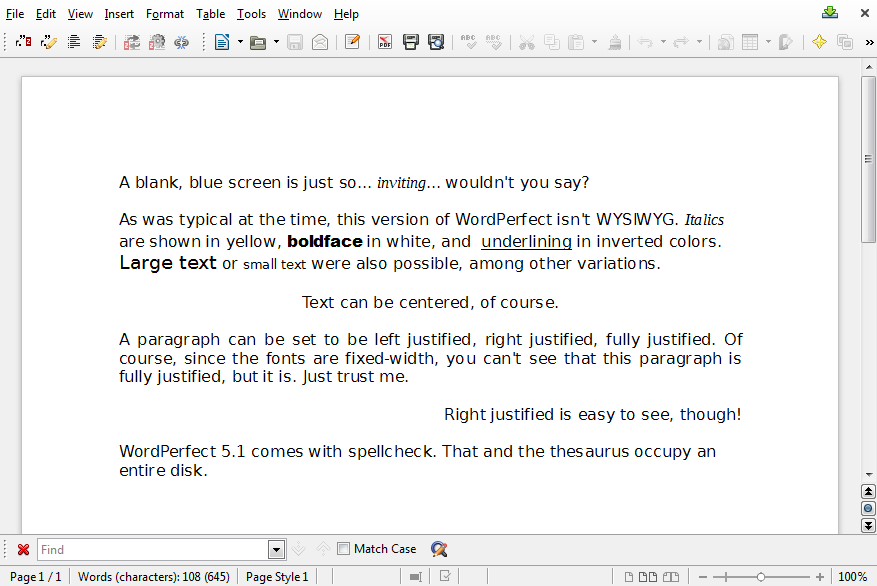Open the Edit menu
877x586 pixels.
[46, 14]
